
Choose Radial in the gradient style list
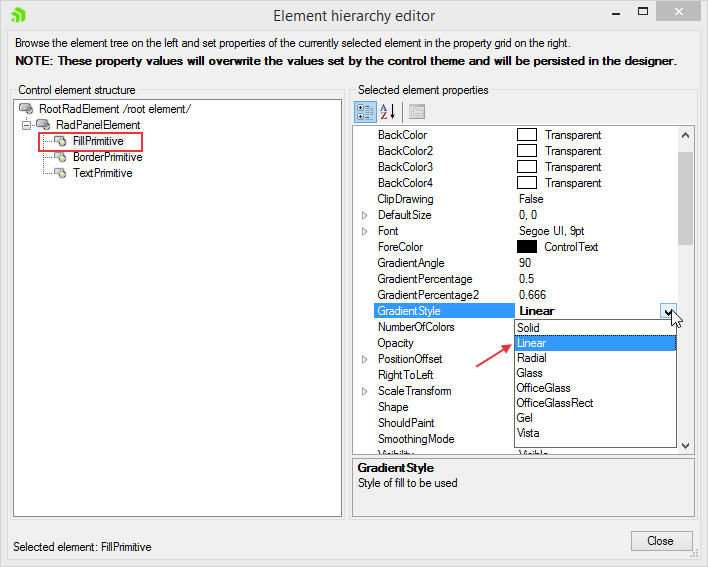pos(595,358)
